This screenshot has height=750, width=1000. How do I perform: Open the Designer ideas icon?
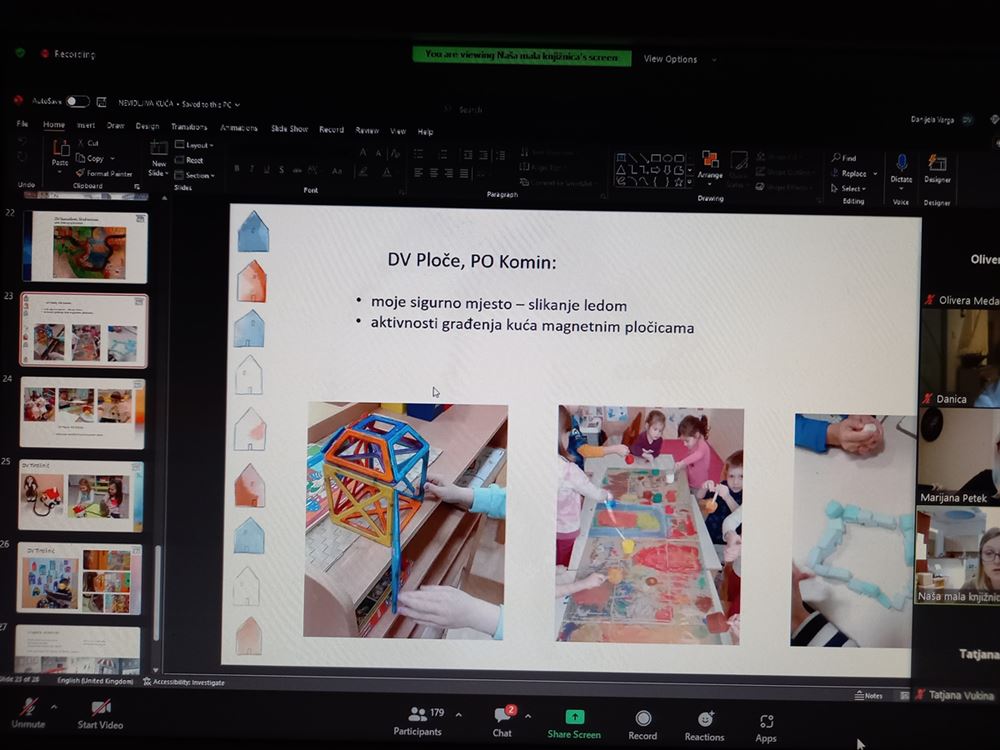(937, 163)
